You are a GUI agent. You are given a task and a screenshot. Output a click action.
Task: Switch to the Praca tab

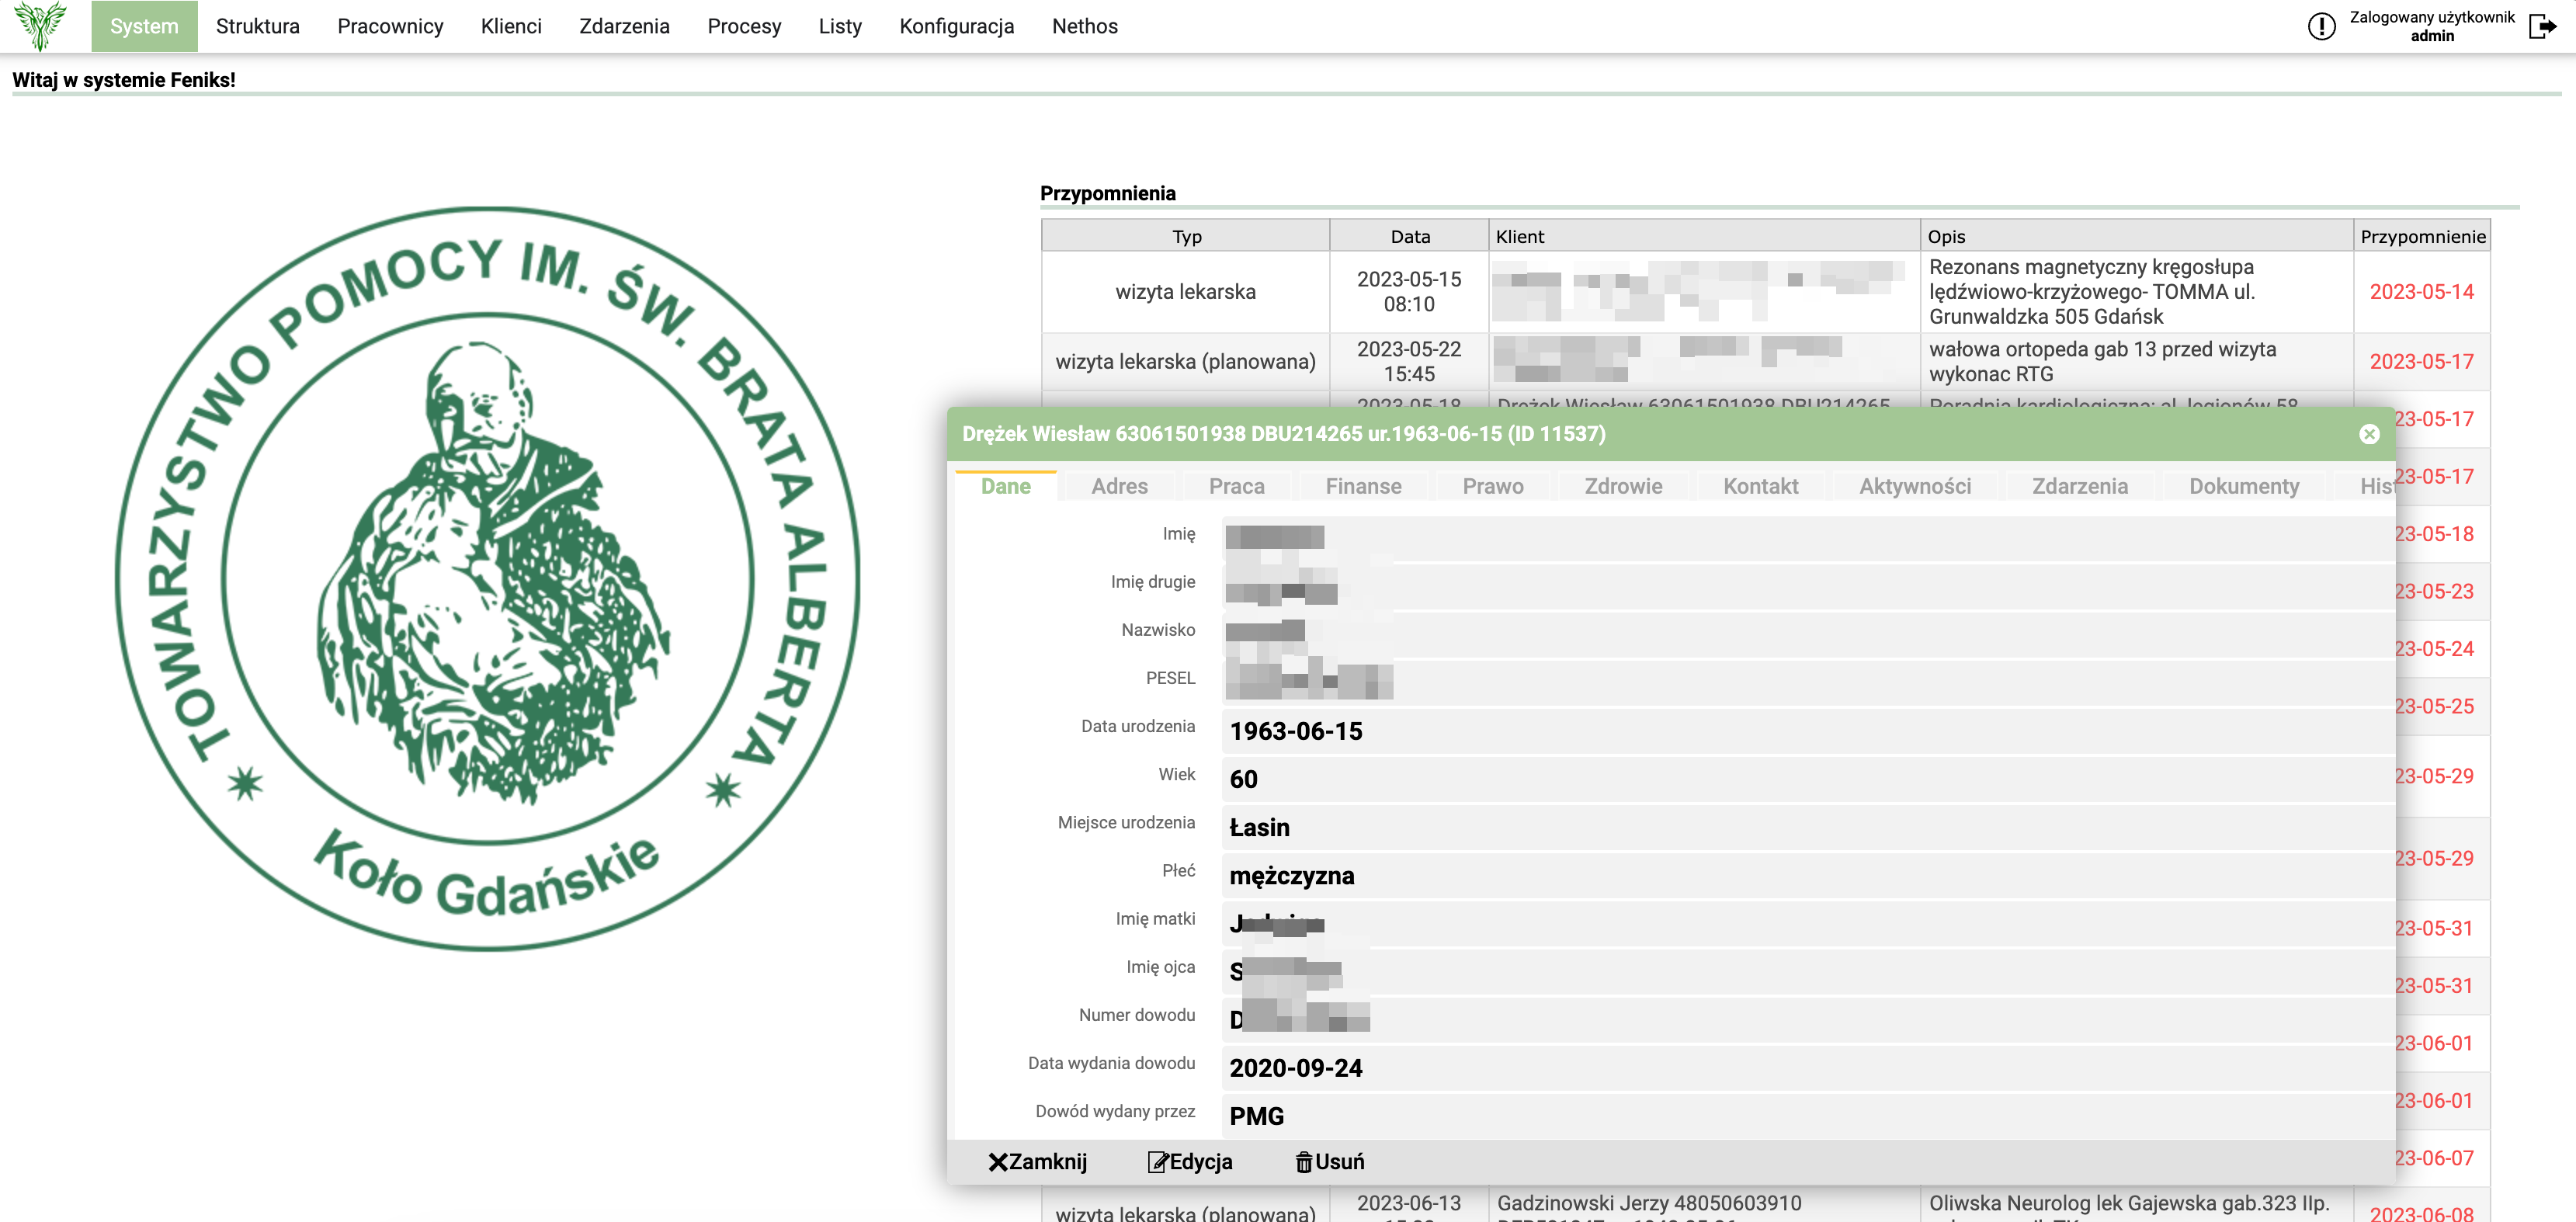point(1236,486)
